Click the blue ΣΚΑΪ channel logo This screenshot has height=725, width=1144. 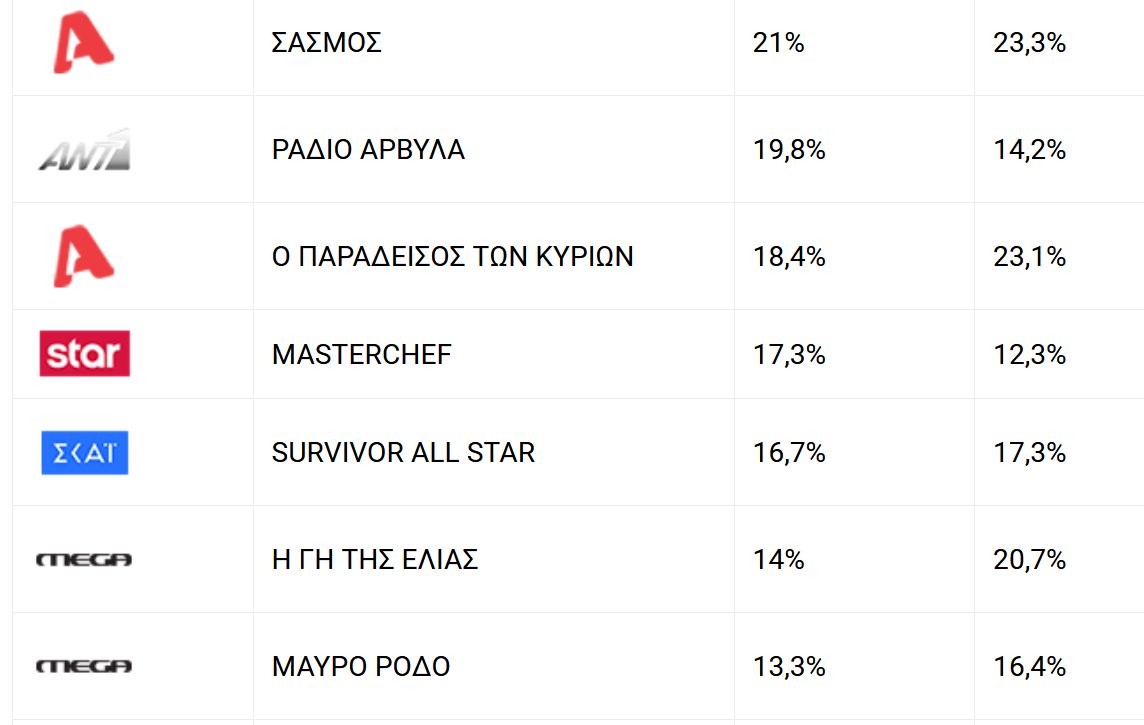tap(85, 452)
